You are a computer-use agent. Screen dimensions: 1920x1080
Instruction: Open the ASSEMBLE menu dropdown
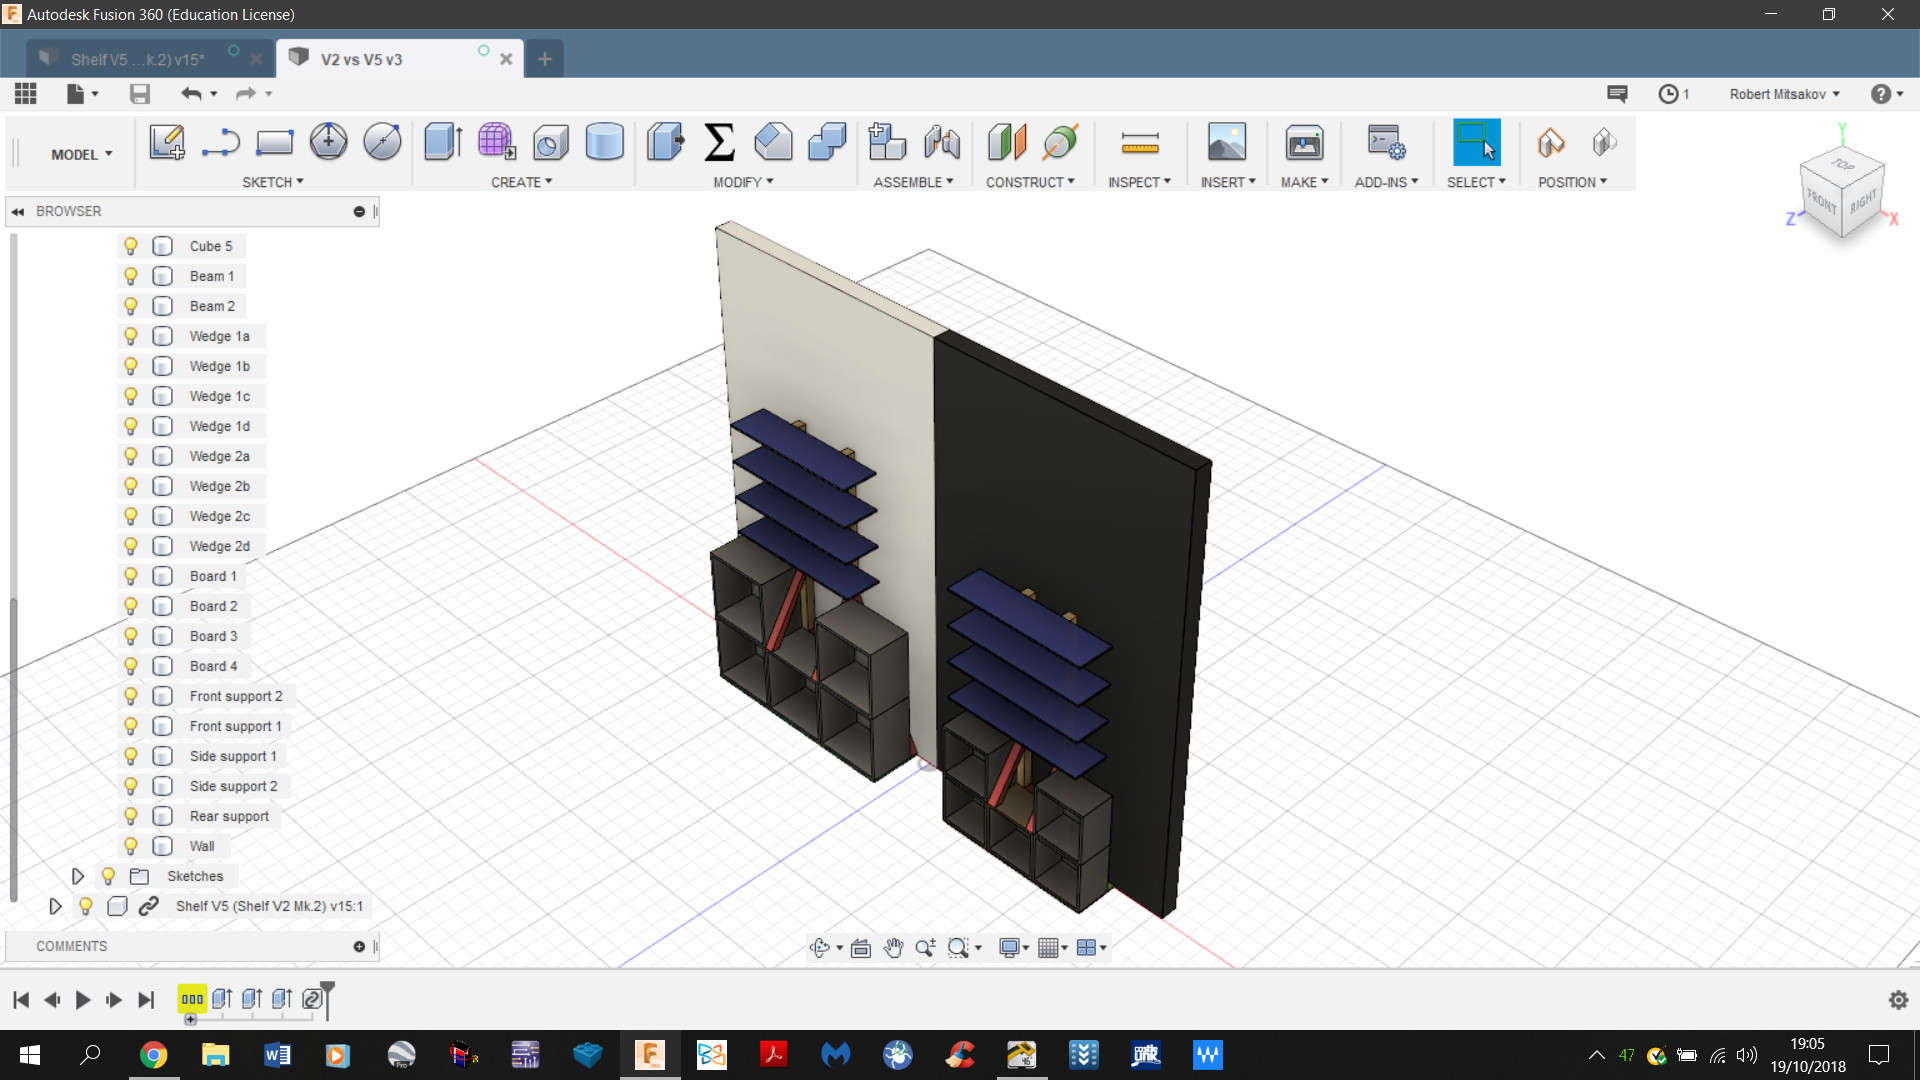(913, 182)
